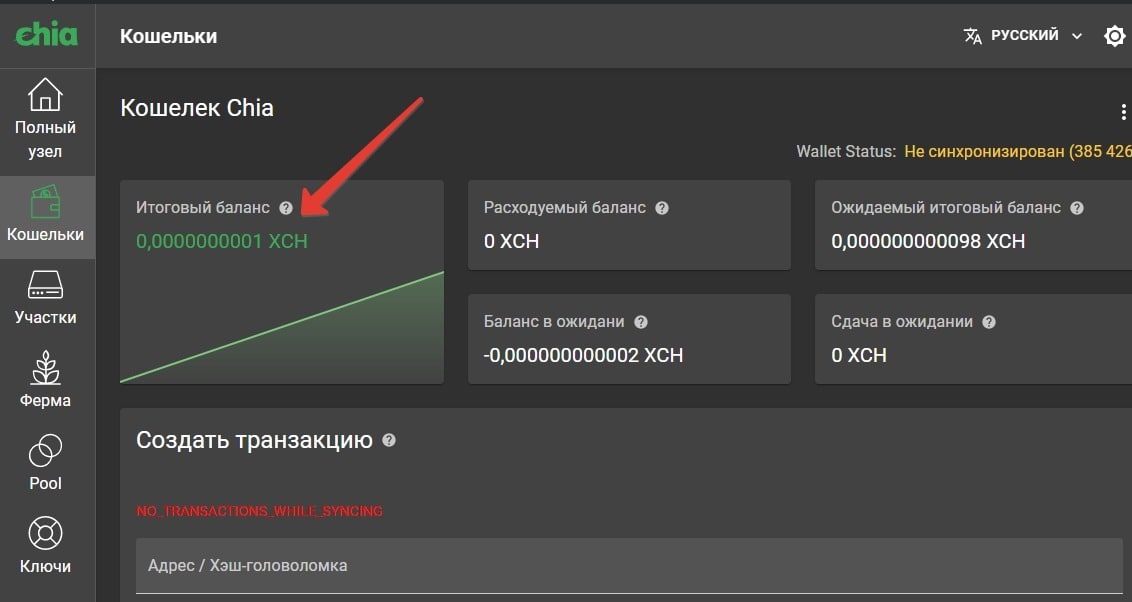Open the Keys (Ключи) section
The image size is (1132, 602).
tap(45, 546)
